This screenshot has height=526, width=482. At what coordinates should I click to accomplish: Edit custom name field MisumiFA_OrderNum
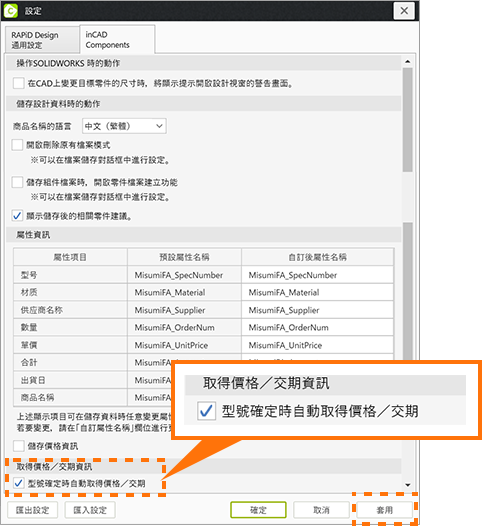tap(317, 327)
